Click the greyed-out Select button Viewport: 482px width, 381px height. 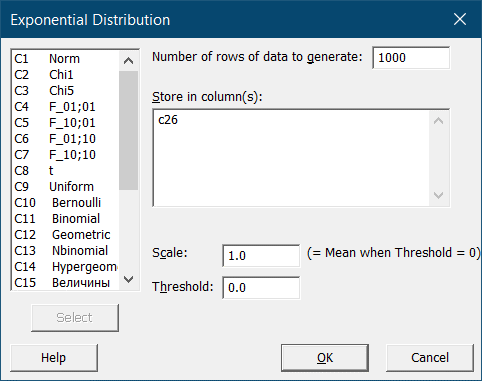(75, 318)
